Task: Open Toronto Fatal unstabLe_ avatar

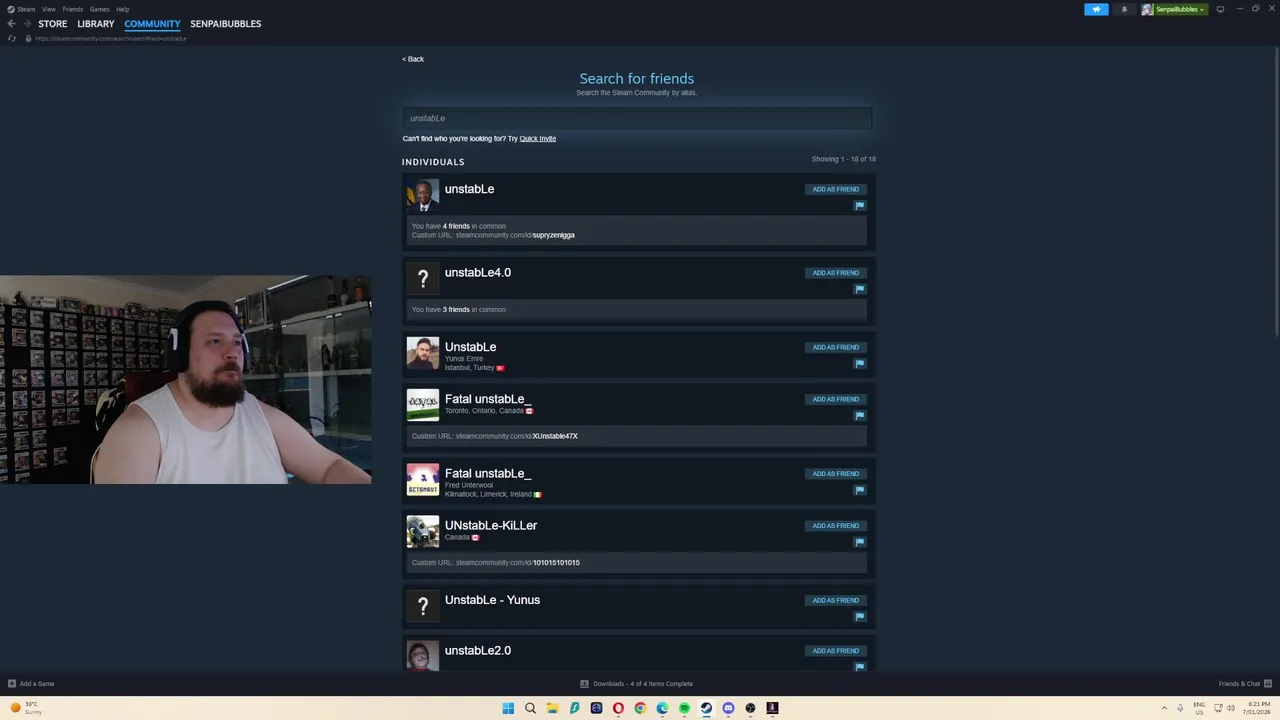Action: pos(423,405)
